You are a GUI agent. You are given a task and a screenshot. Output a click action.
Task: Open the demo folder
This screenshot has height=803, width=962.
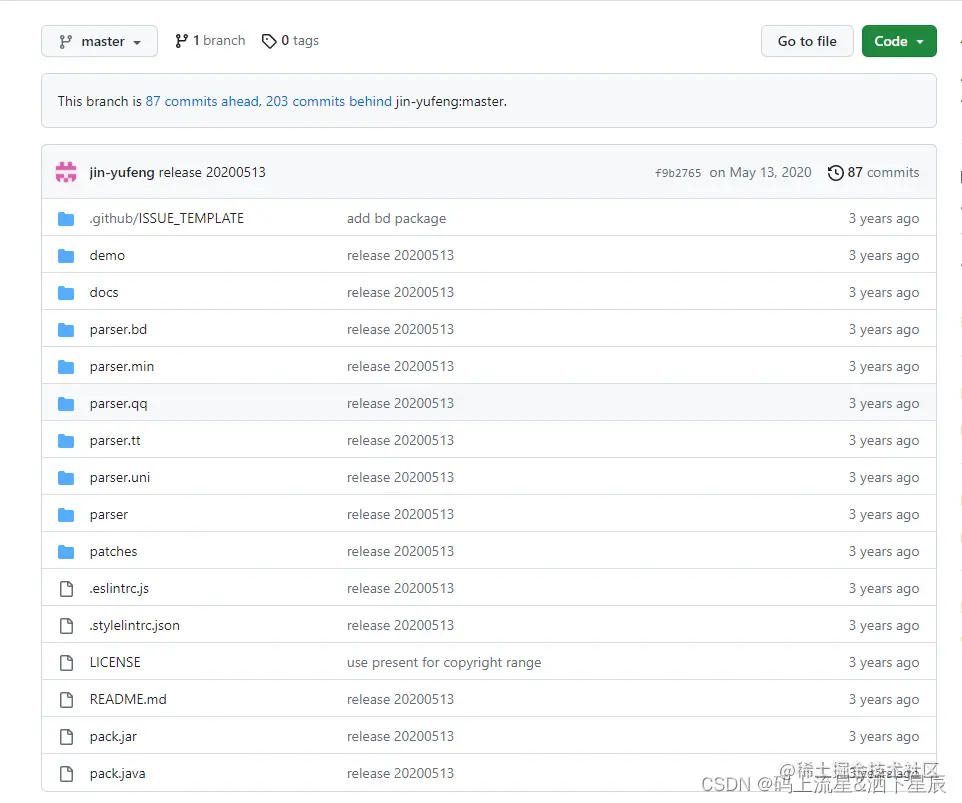[107, 255]
